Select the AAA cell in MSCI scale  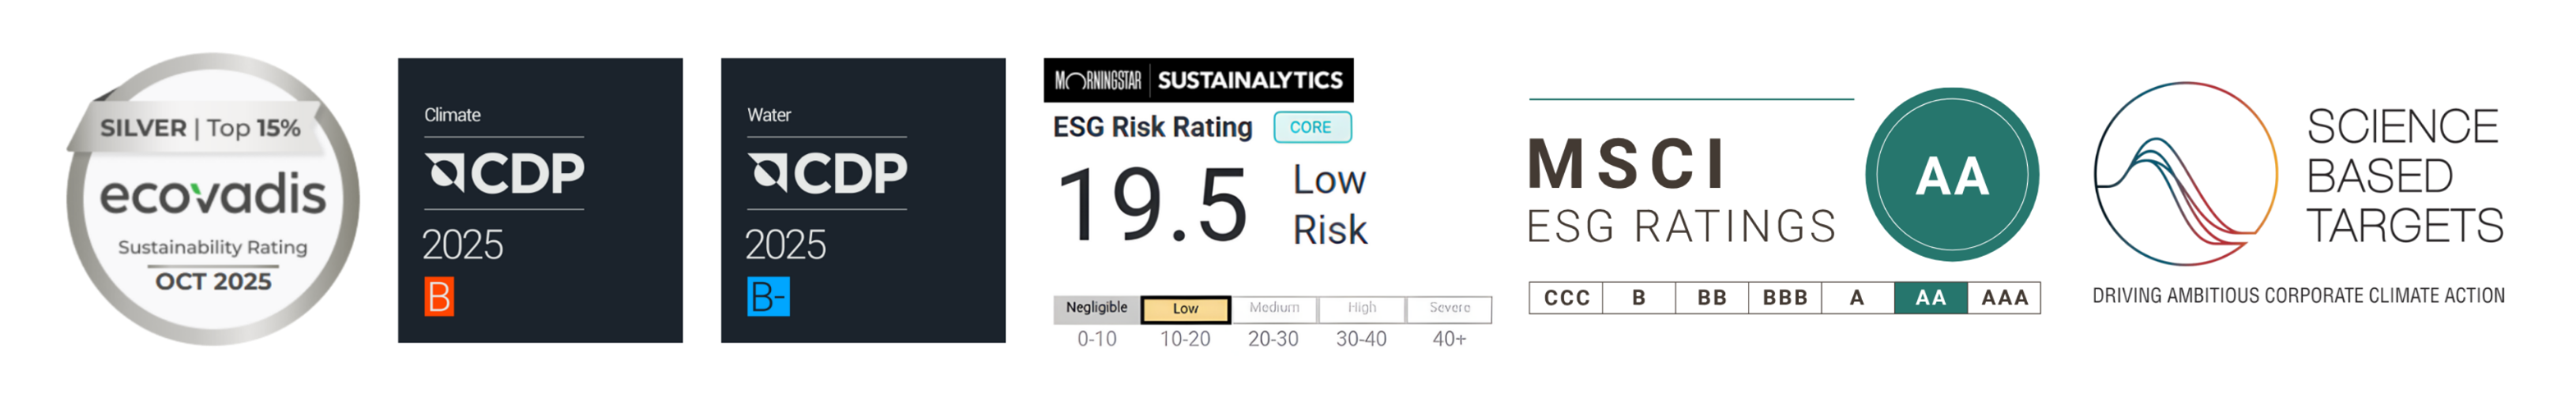click(2004, 298)
